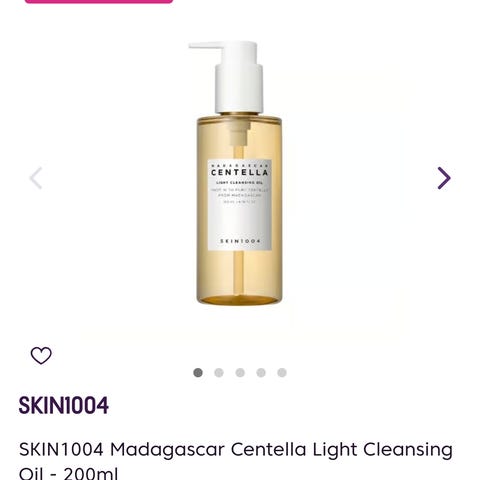This screenshot has width=480, height=480.
Task: Go to previous image with left chevron
Action: pos(36,178)
